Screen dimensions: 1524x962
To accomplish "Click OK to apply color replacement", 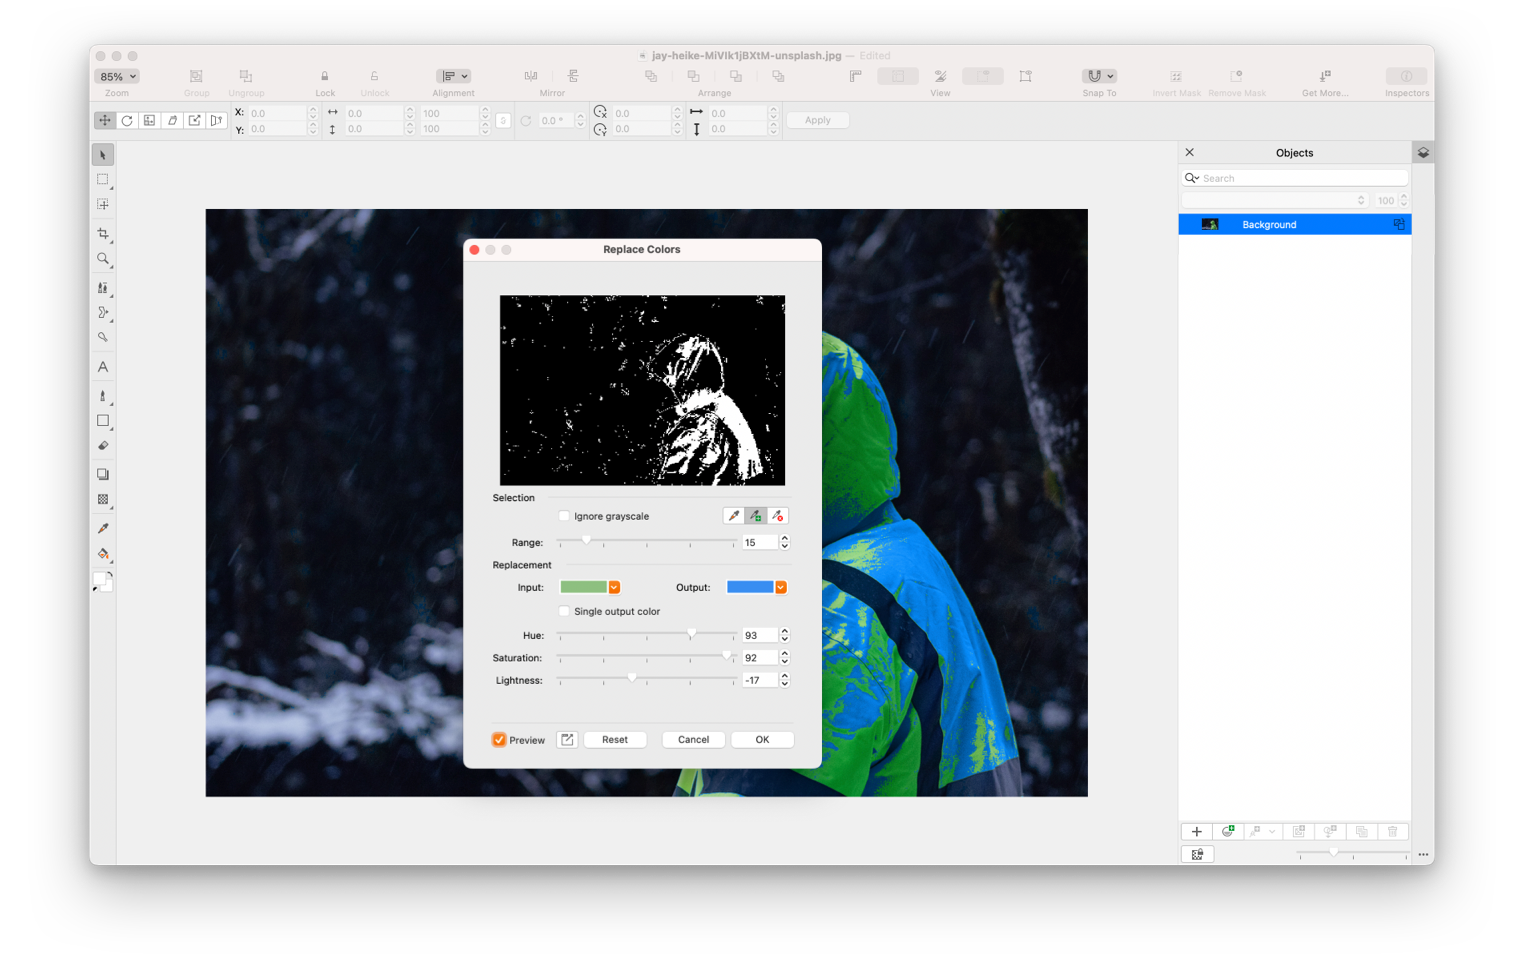I will (x=762, y=740).
